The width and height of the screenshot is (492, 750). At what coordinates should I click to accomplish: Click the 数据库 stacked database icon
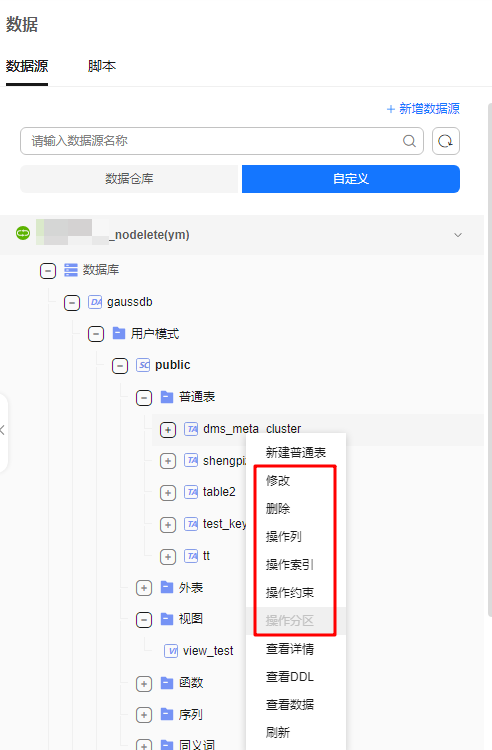[x=71, y=270]
